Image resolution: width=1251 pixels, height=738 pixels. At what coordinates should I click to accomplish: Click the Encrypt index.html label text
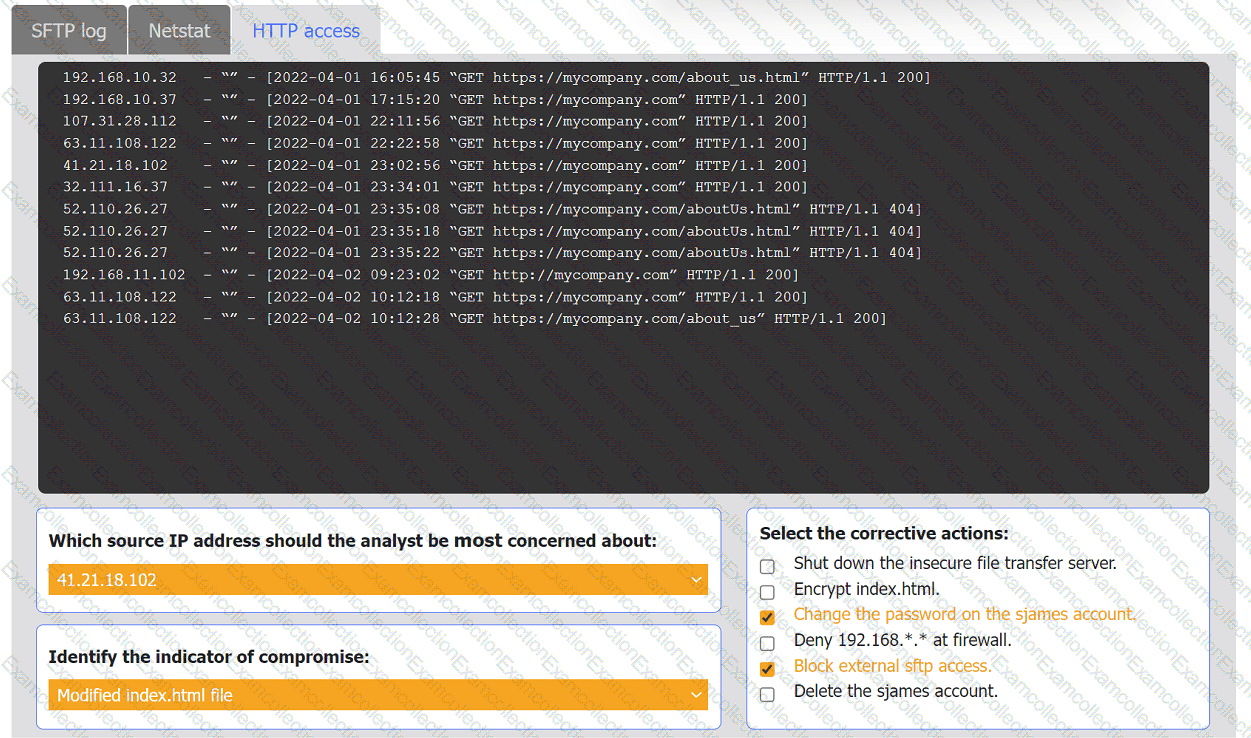866,589
